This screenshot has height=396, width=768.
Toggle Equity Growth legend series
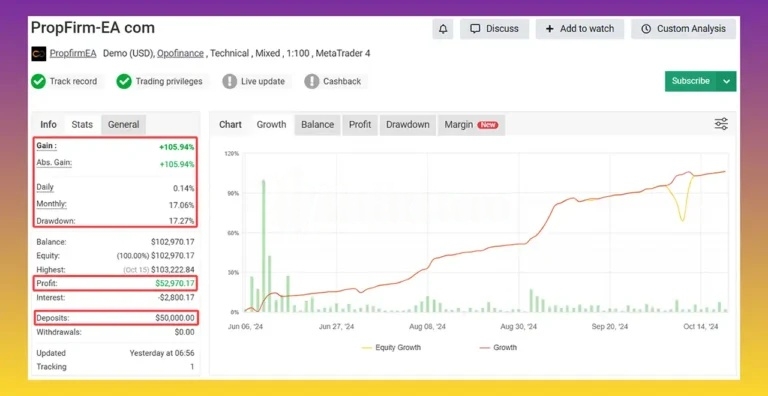[391, 347]
